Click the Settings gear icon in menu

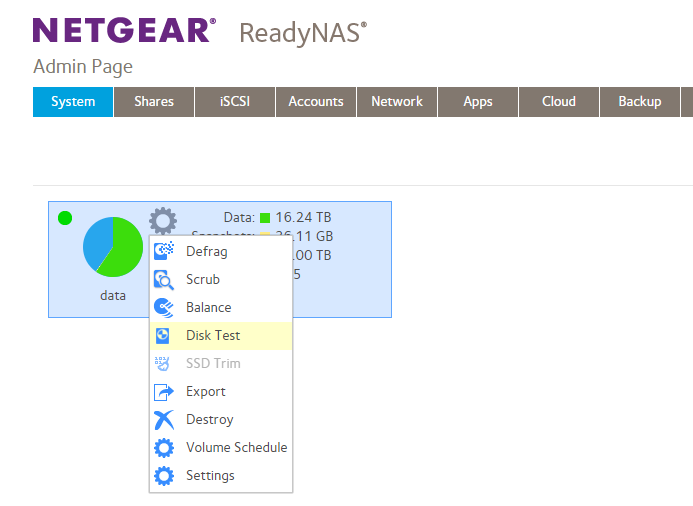[164, 476]
